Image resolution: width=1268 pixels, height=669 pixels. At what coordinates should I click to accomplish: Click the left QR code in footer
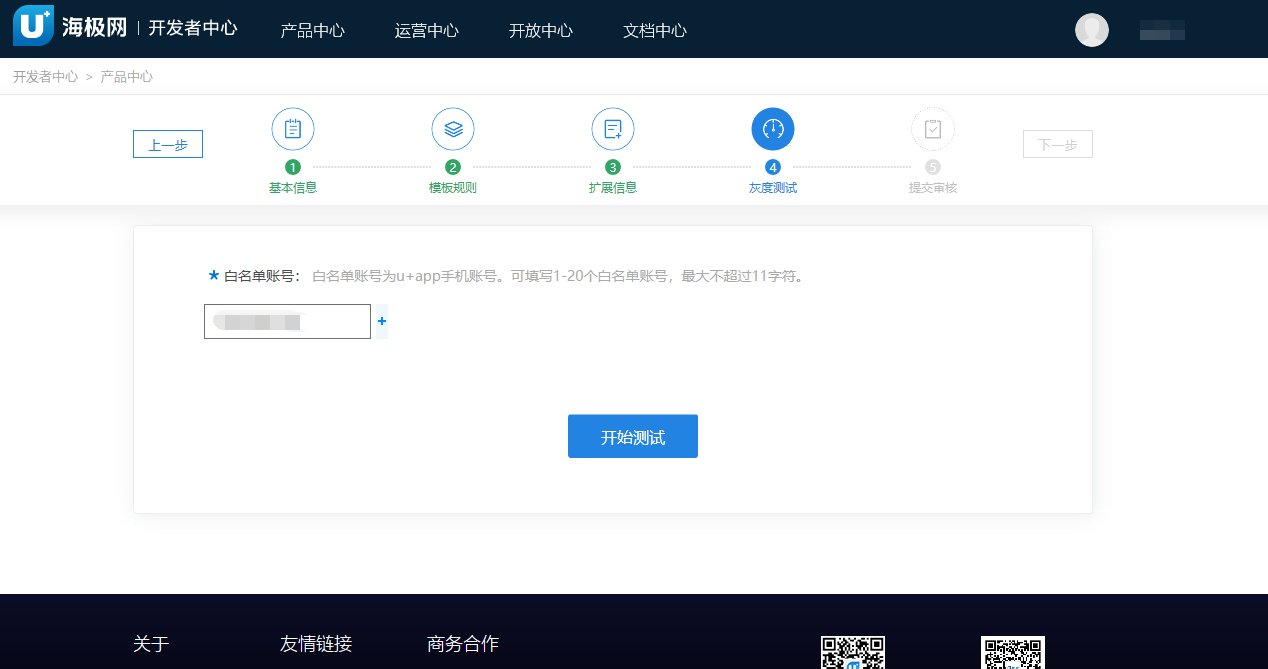(x=852, y=652)
